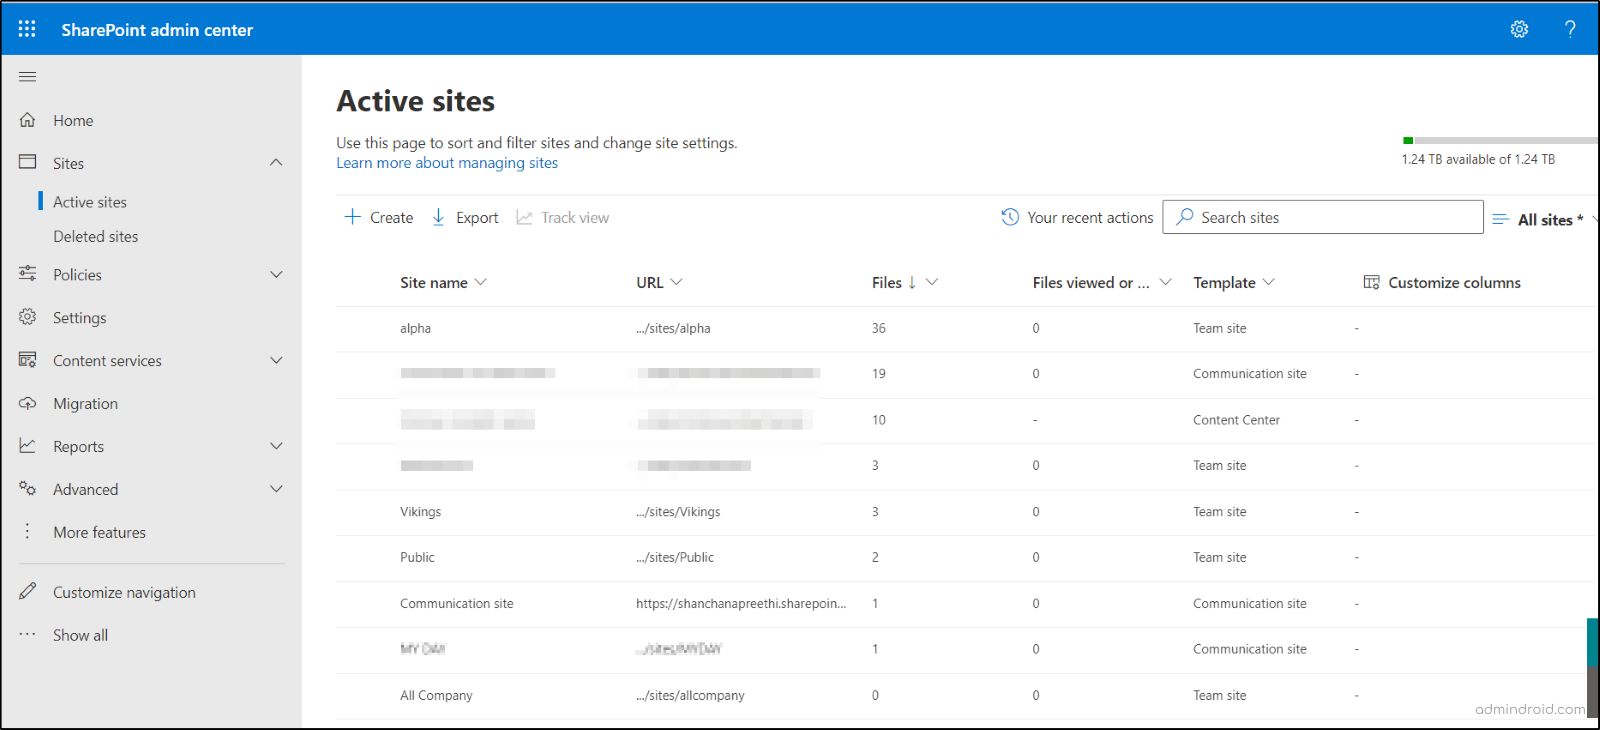1600x730 pixels.
Task: Open the Files viewed or edited dropdown
Action: click(1165, 282)
